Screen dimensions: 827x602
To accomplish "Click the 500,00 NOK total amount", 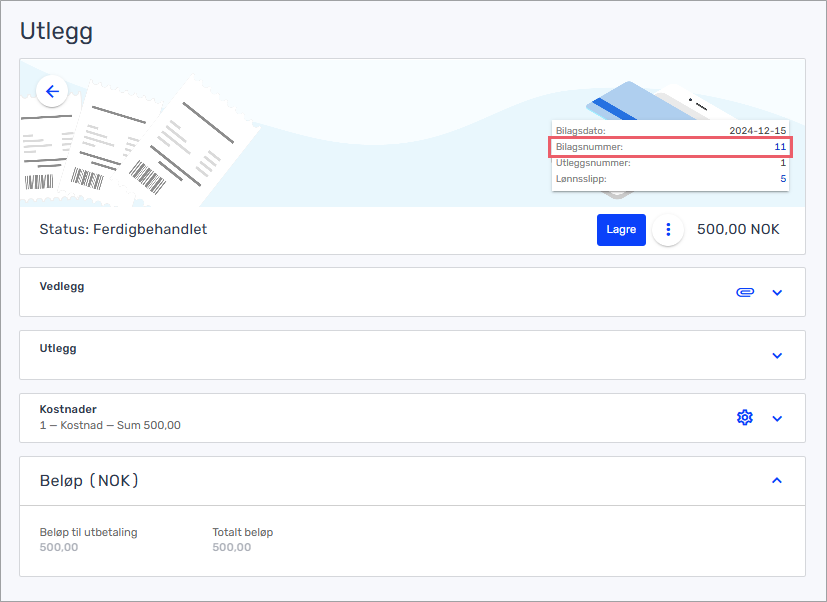I will pyautogui.click(x=738, y=230).
